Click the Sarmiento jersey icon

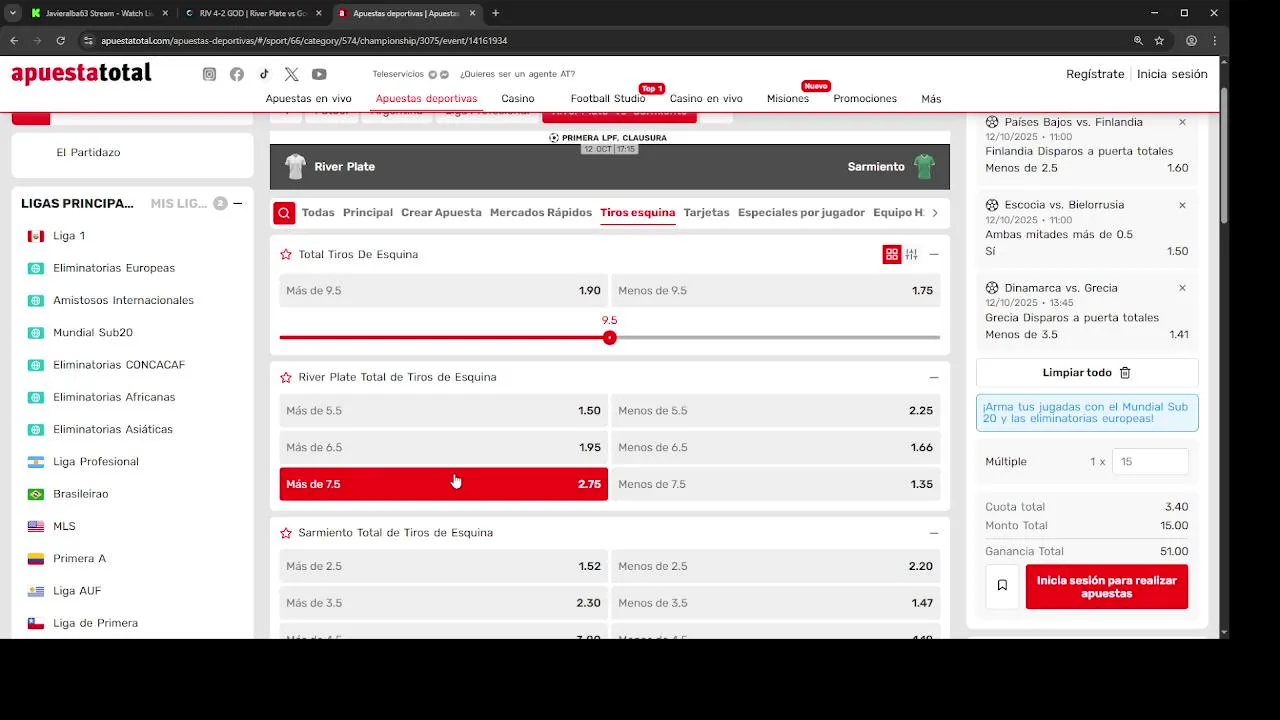[925, 167]
